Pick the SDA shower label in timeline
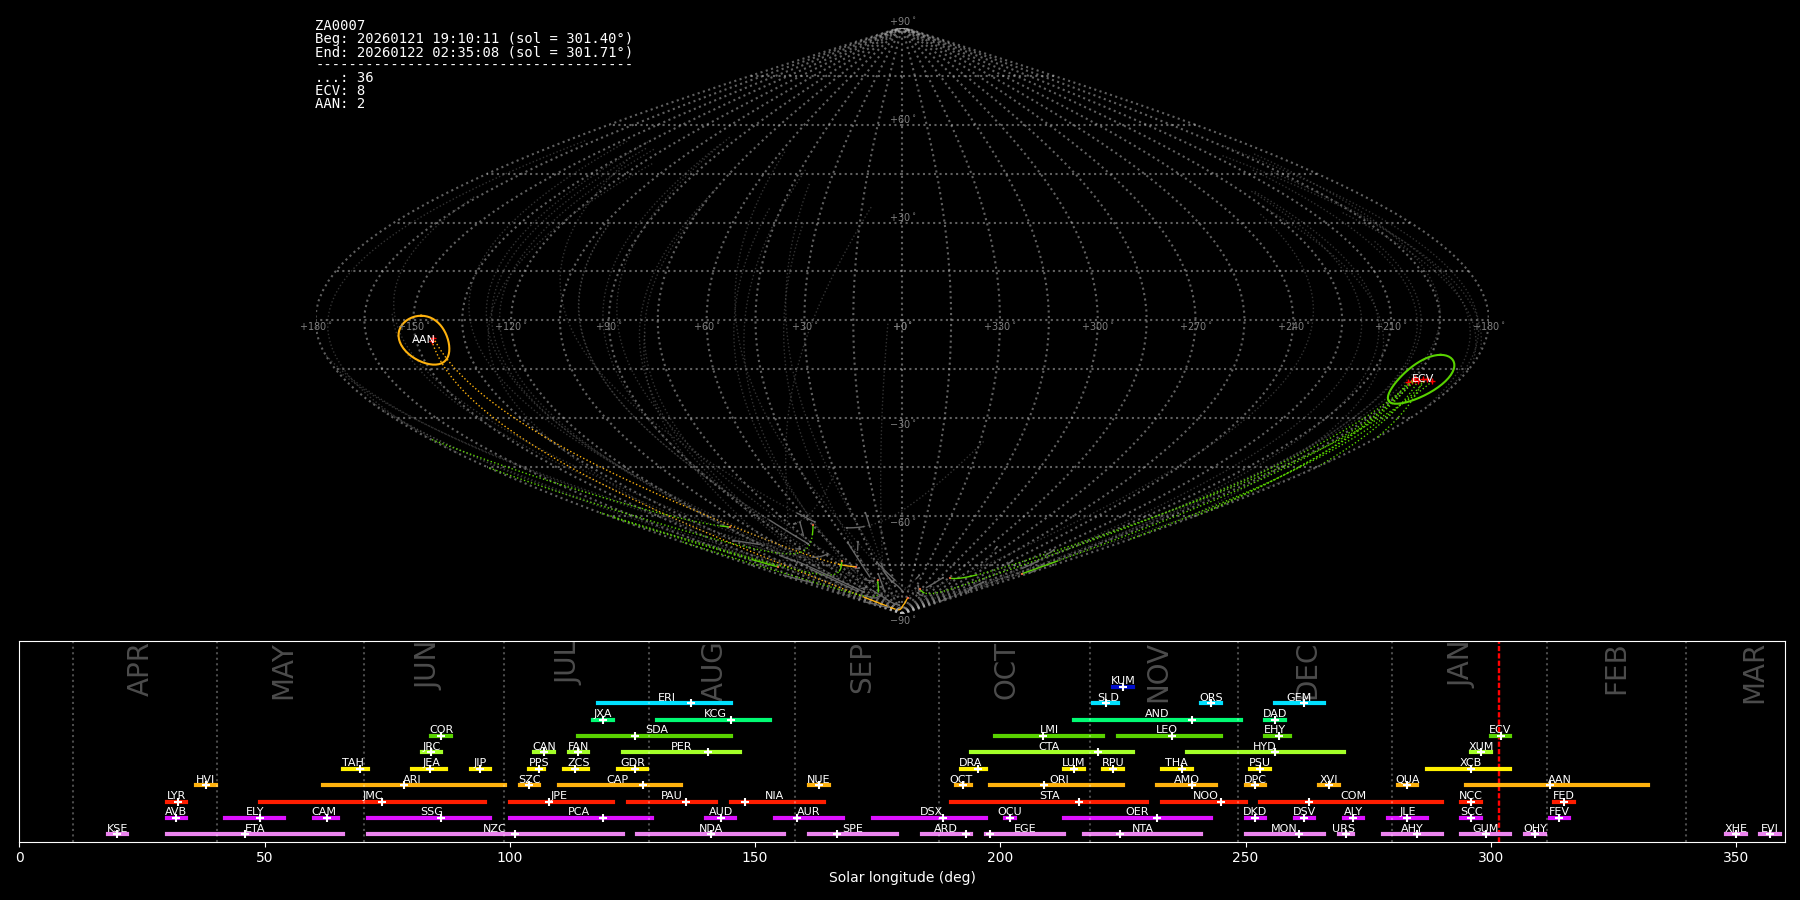Viewport: 1800px width, 900px height. point(657,730)
